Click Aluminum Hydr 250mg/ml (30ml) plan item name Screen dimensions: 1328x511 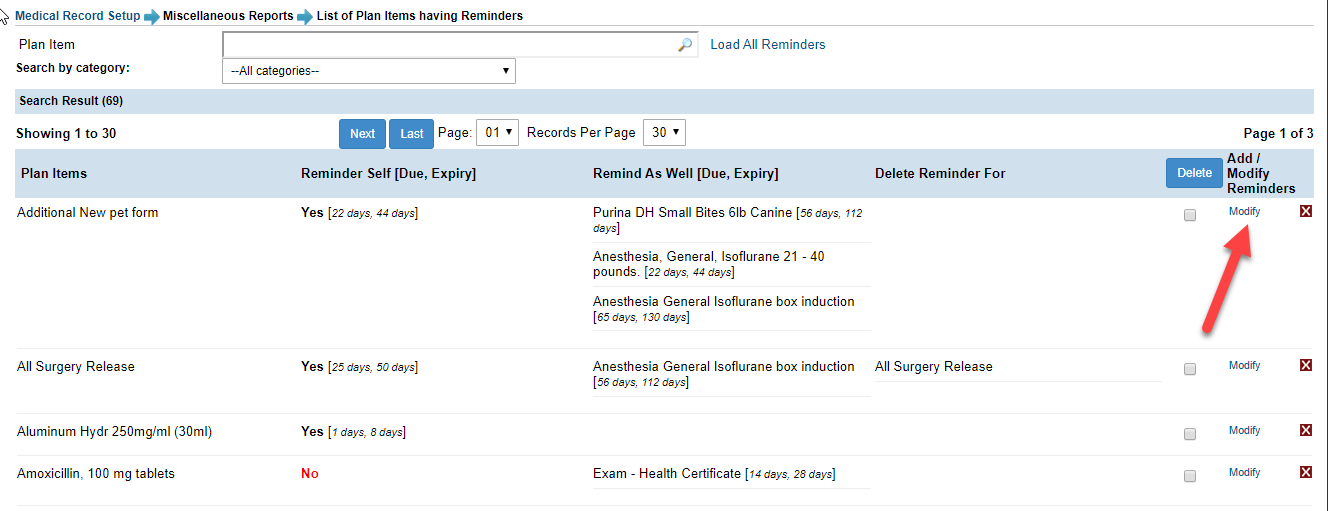coord(115,432)
